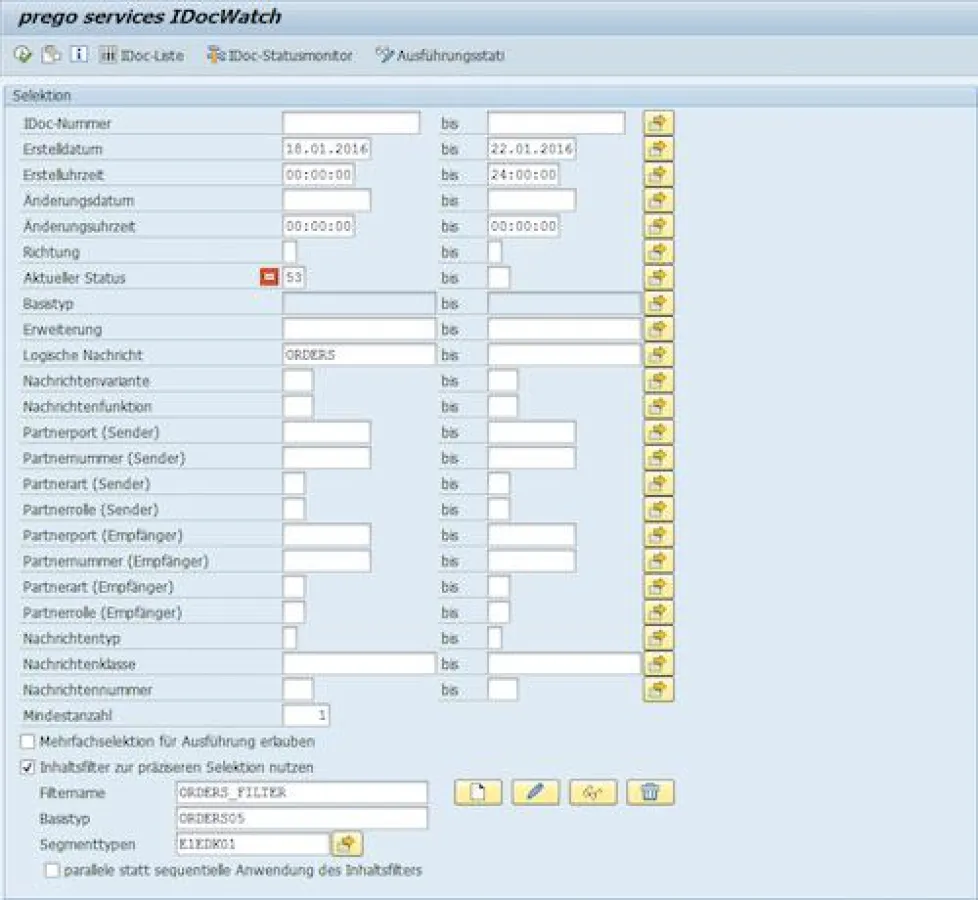Click the Execute clock icon in toolbar
The width and height of the screenshot is (978, 900).
pos(24,55)
